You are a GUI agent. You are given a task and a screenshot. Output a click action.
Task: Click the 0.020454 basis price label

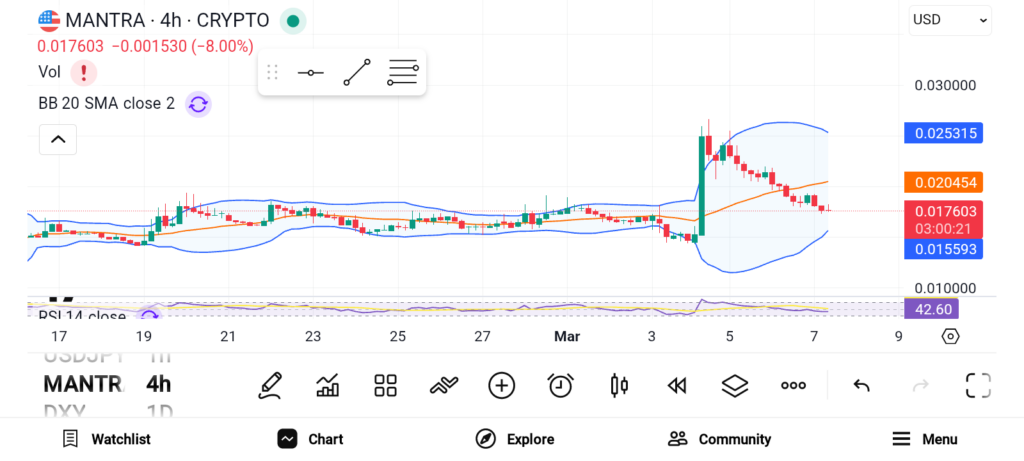click(x=944, y=183)
